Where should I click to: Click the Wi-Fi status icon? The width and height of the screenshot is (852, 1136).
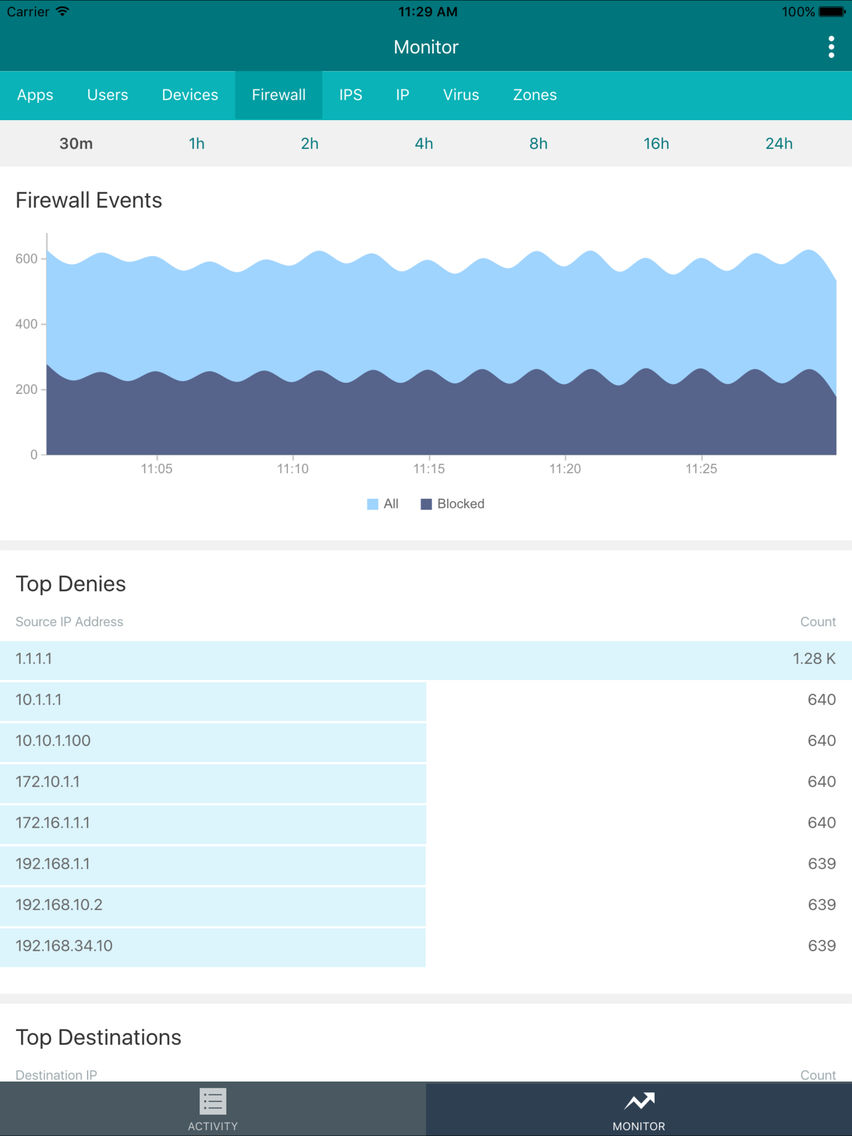[x=63, y=12]
